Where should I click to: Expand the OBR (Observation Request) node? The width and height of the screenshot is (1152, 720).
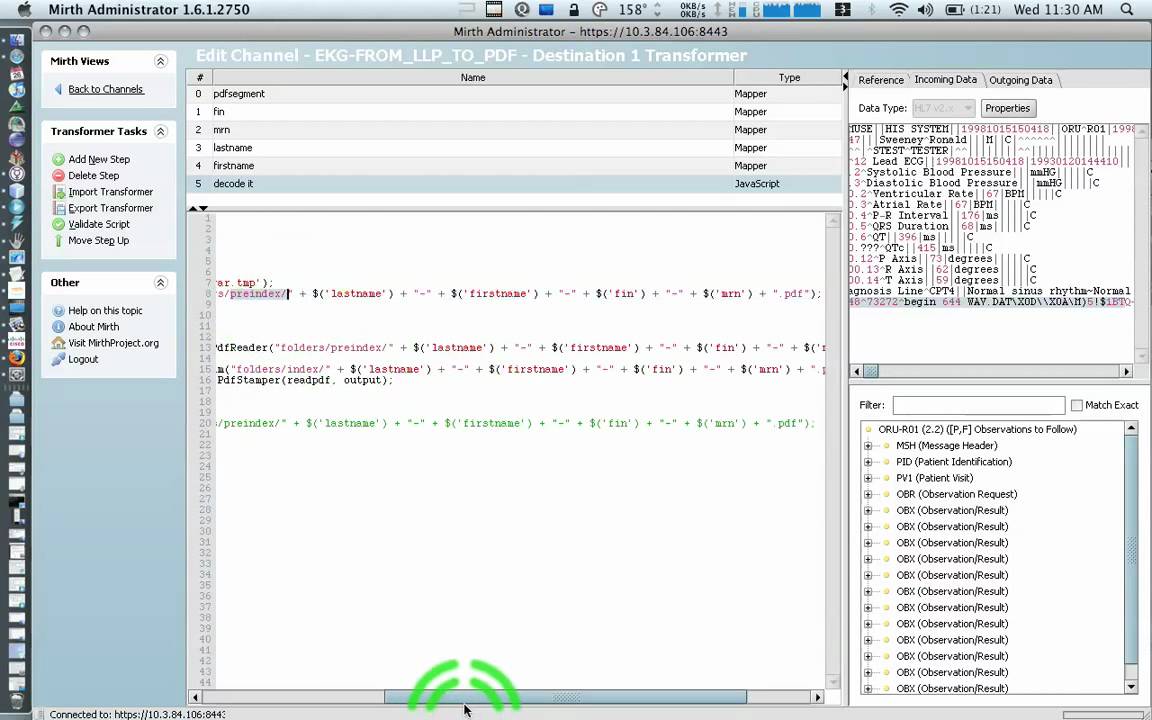pos(868,494)
